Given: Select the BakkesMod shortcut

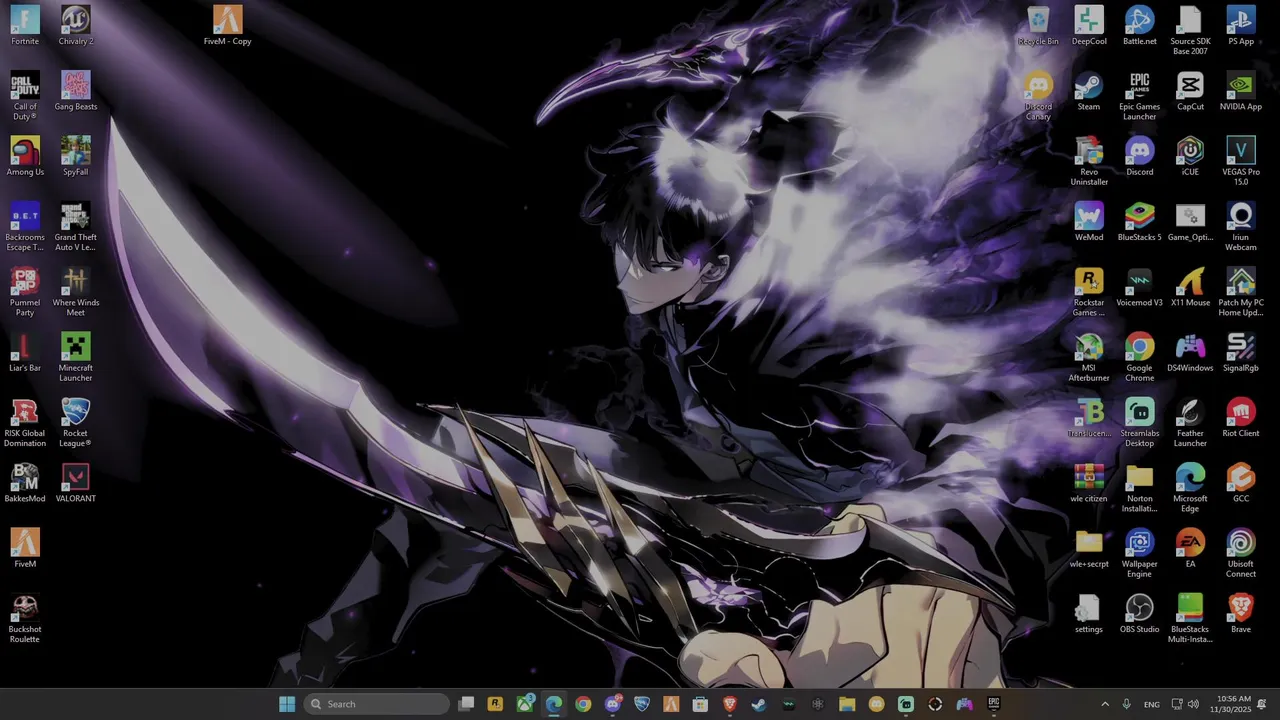Looking at the screenshot, I should pos(25,483).
